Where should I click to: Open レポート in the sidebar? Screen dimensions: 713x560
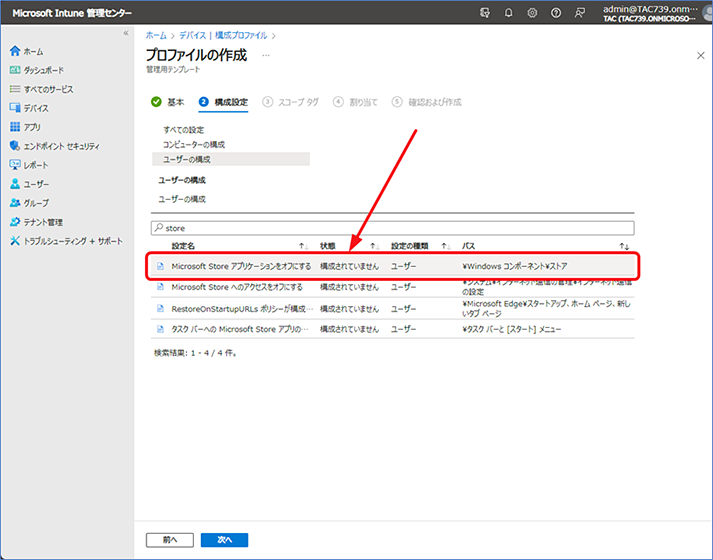pyautogui.click(x=29, y=165)
